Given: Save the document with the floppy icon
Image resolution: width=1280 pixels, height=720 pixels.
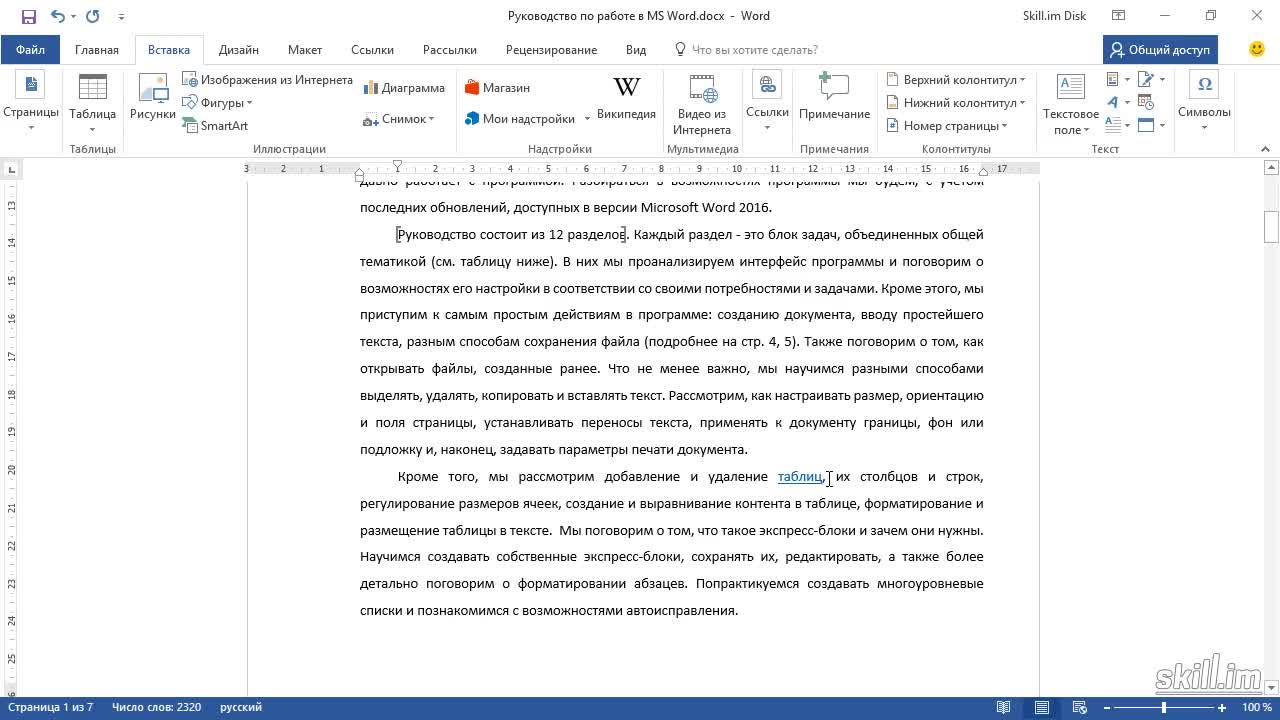Looking at the screenshot, I should pos(28,16).
